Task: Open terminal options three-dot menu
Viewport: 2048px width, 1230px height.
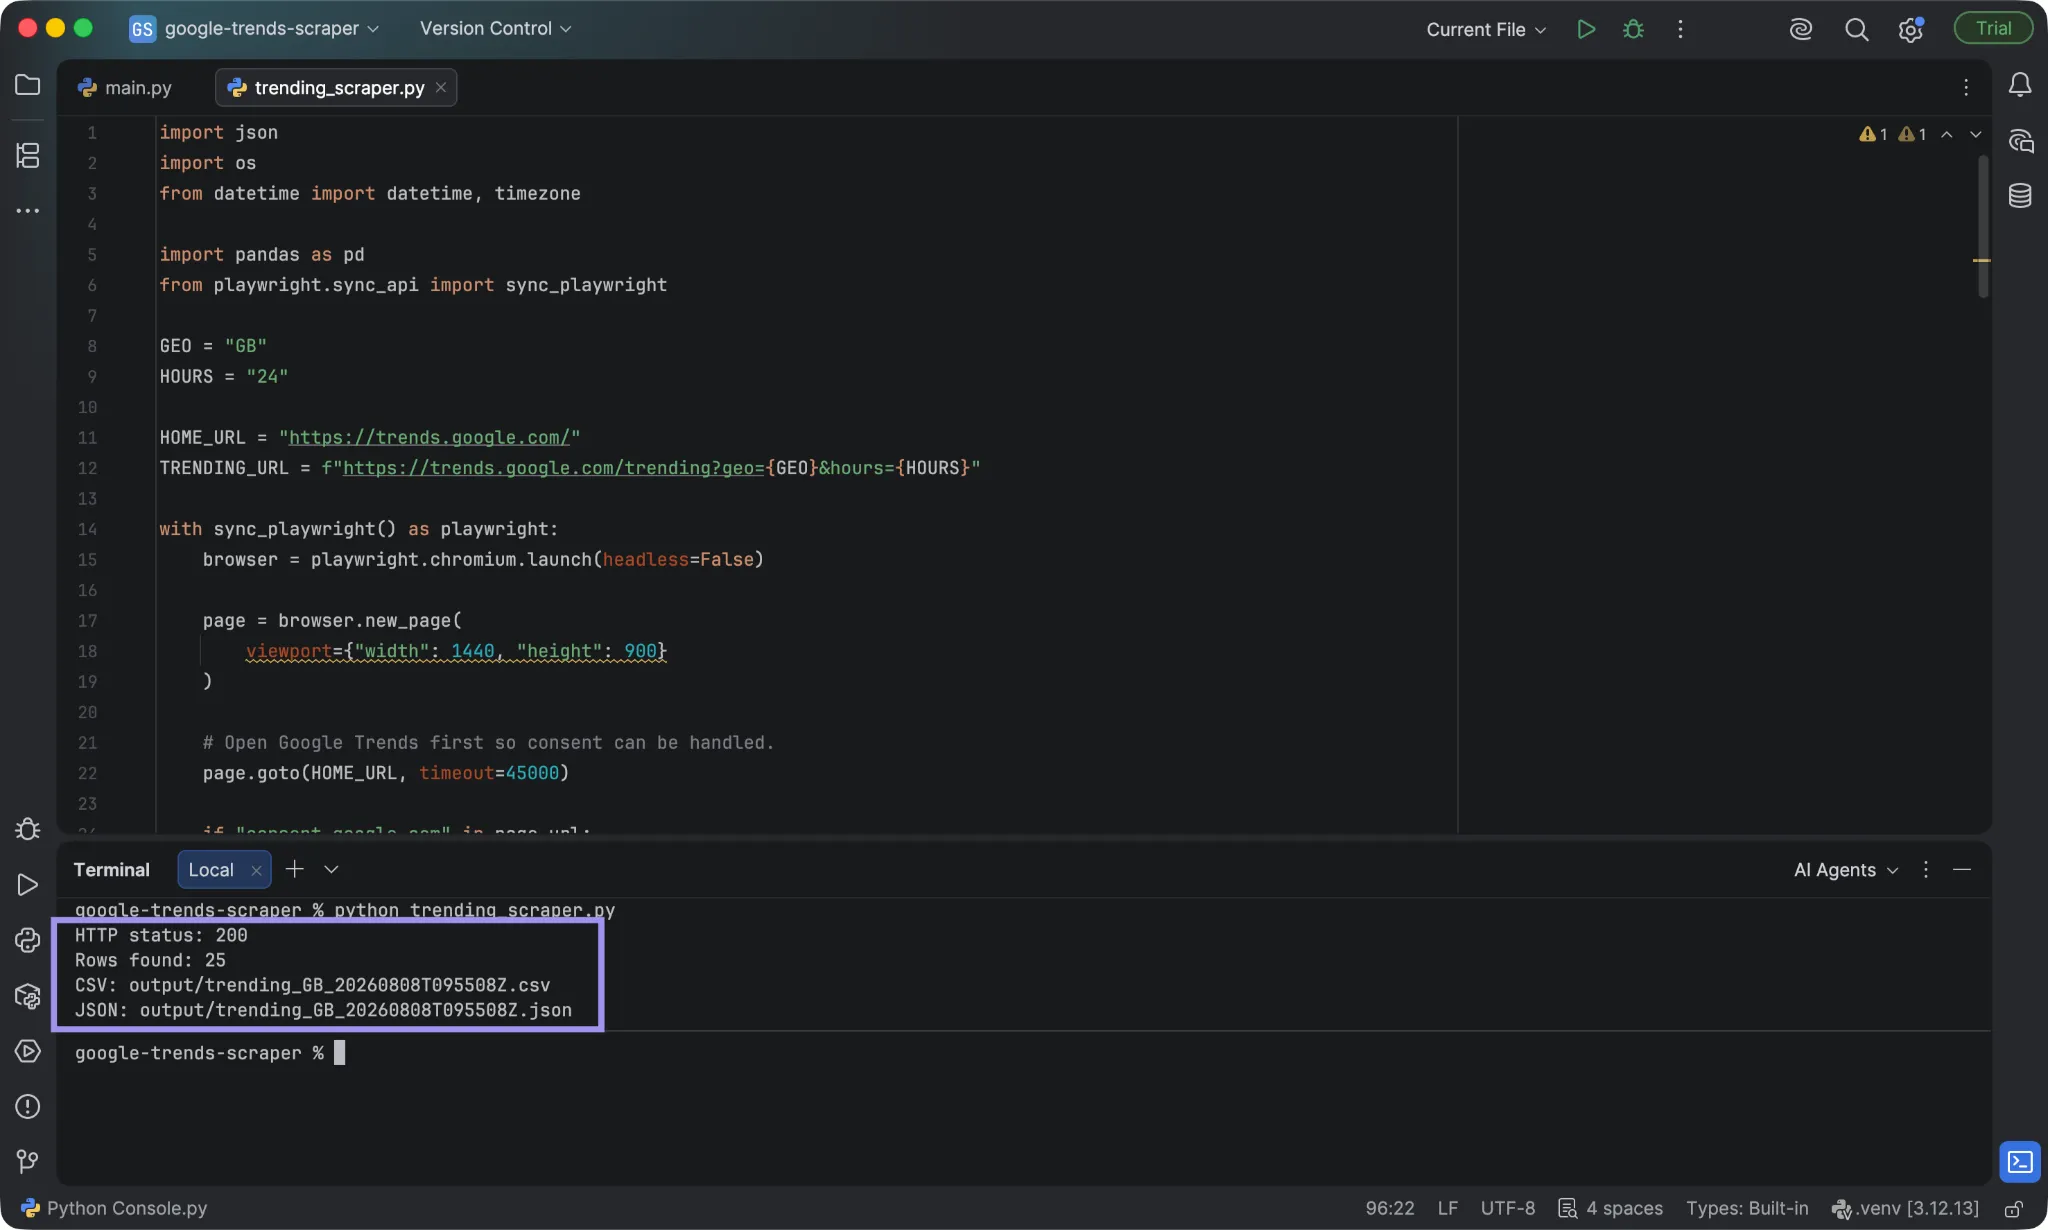Action: [x=1925, y=870]
